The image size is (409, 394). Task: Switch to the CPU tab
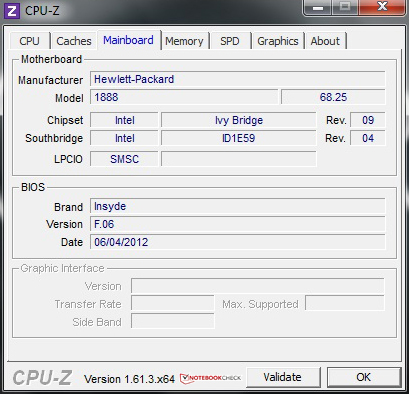pos(30,41)
